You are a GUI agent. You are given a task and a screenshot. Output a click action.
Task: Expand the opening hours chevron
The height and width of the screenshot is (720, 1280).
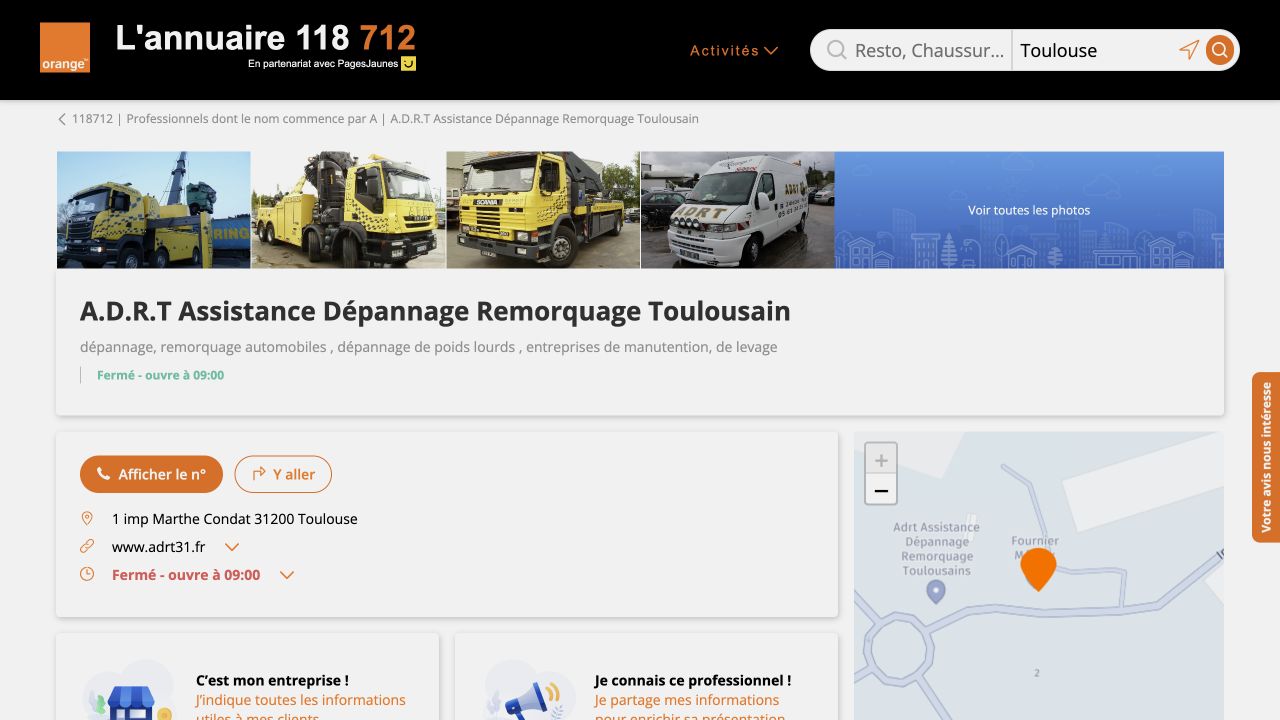pyautogui.click(x=287, y=575)
